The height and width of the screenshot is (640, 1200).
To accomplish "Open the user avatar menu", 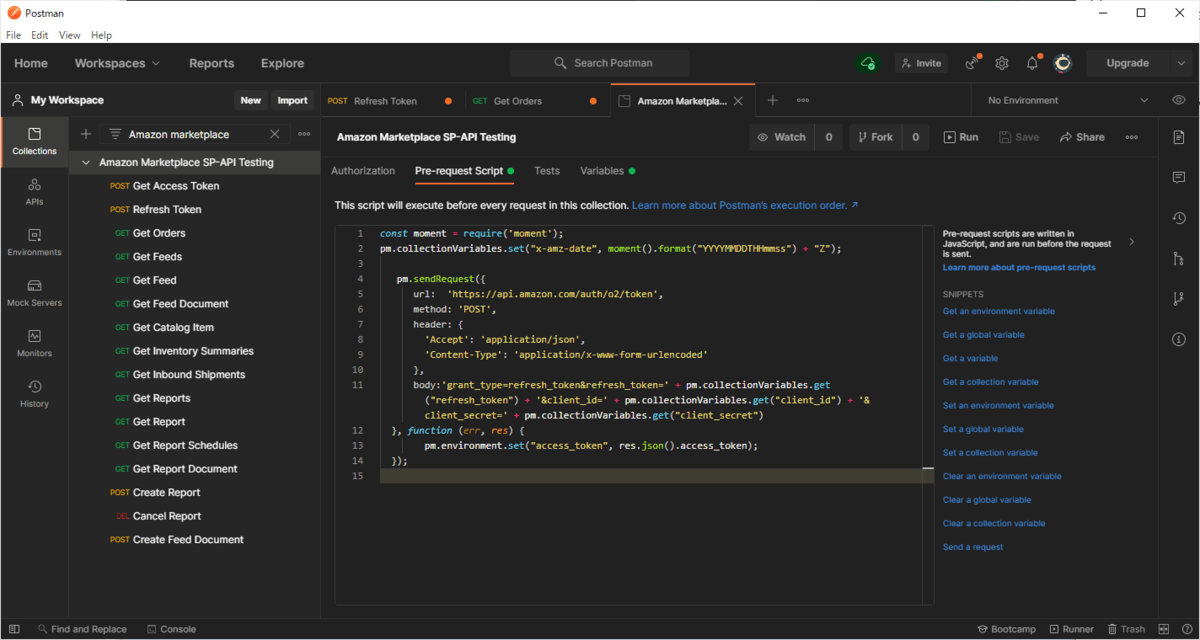I will coord(1063,63).
